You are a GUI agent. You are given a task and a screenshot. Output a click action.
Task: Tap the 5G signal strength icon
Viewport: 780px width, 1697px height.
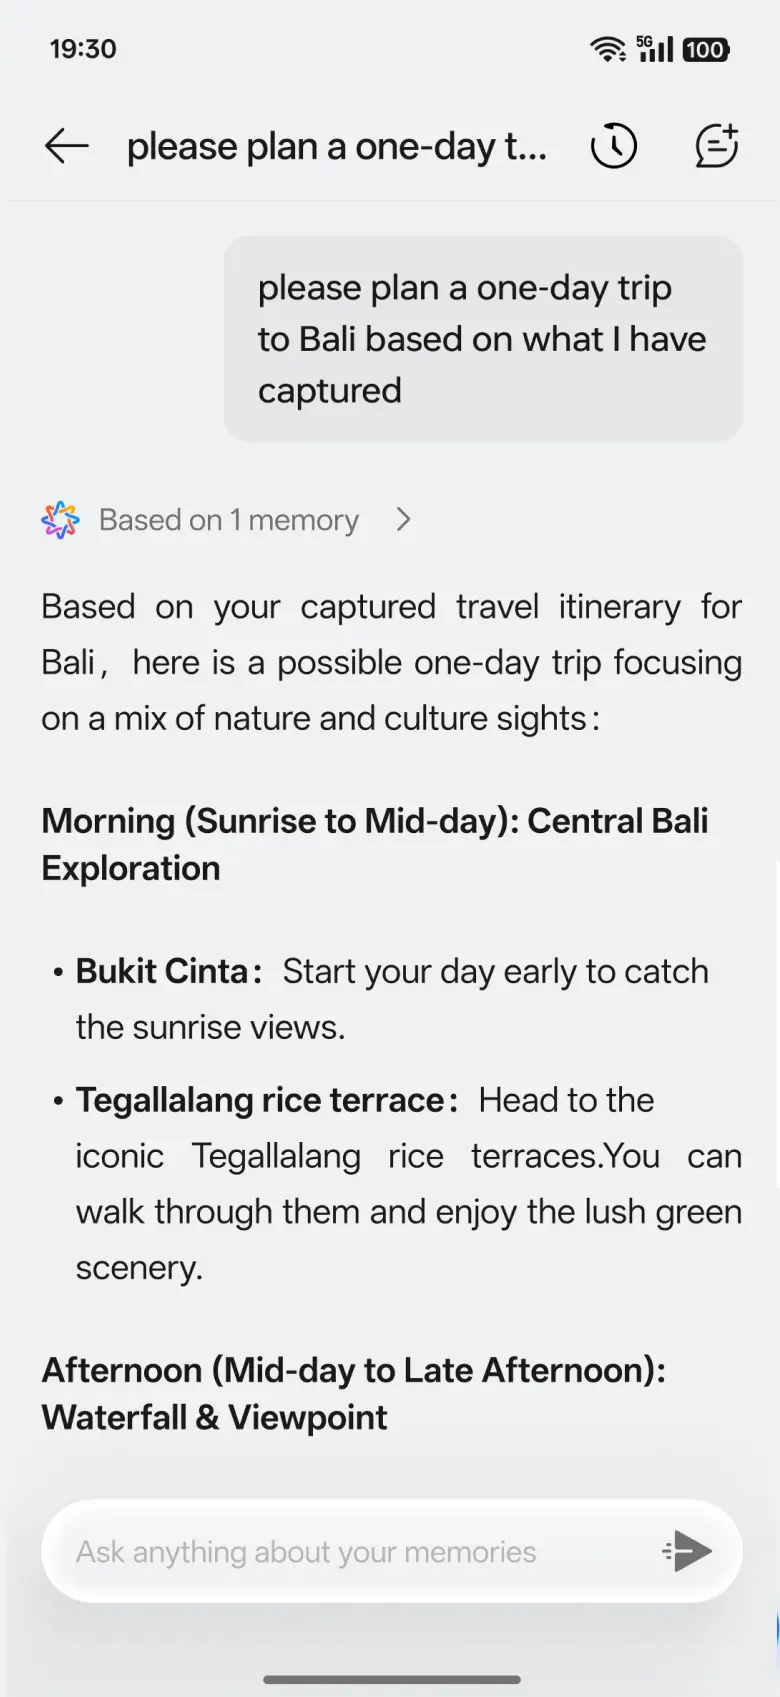pos(655,49)
